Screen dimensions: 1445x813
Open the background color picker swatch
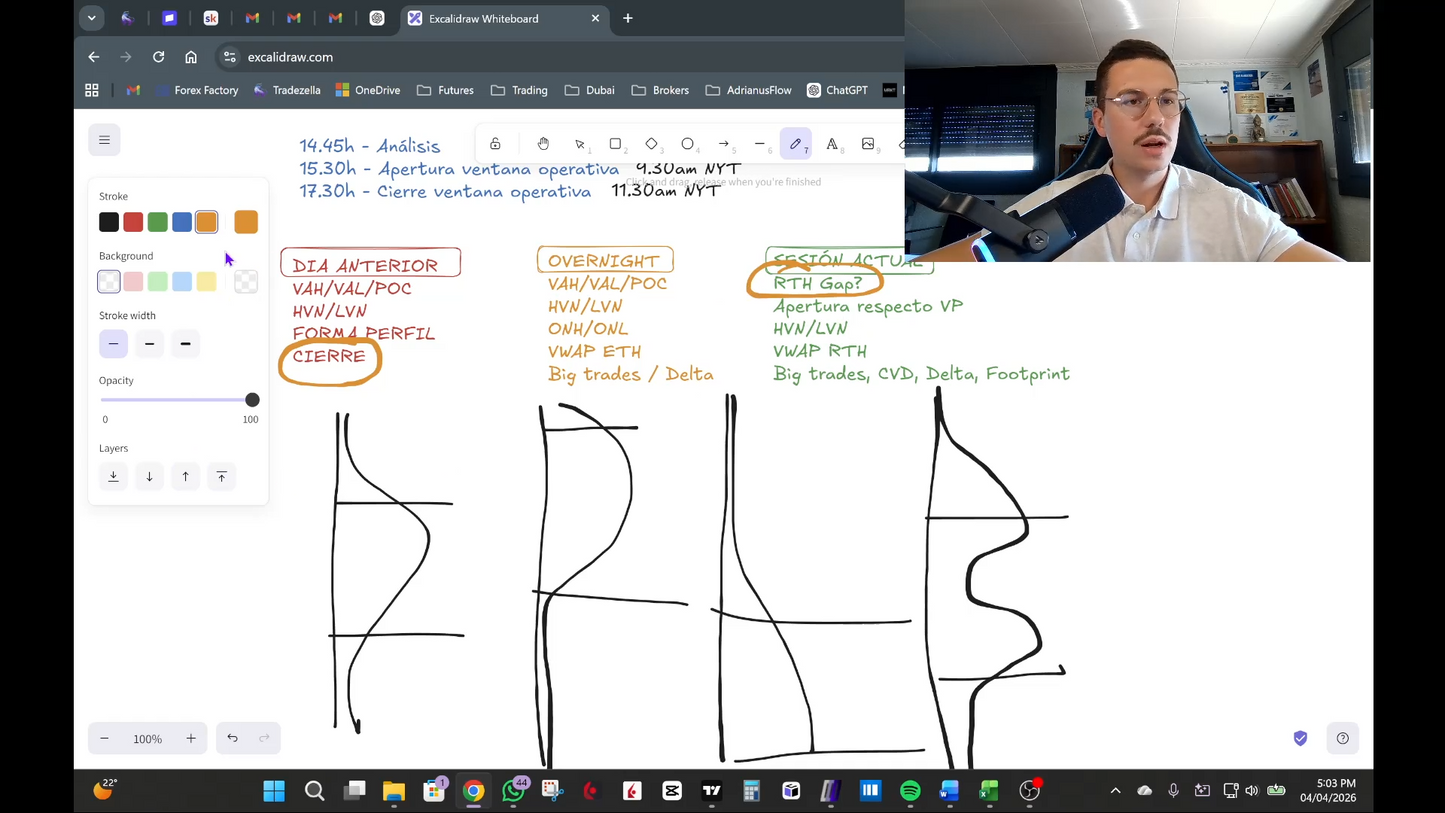[x=246, y=282]
